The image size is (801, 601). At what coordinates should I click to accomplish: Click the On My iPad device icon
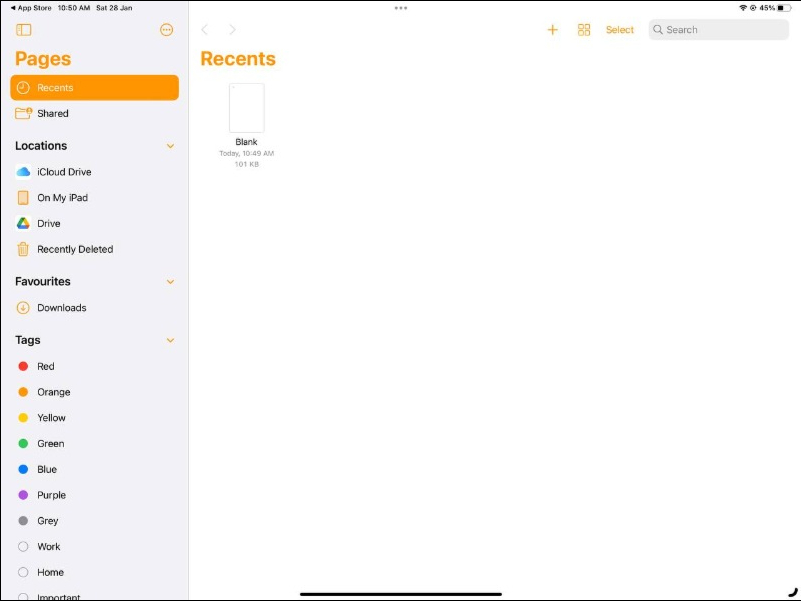(x=23, y=198)
